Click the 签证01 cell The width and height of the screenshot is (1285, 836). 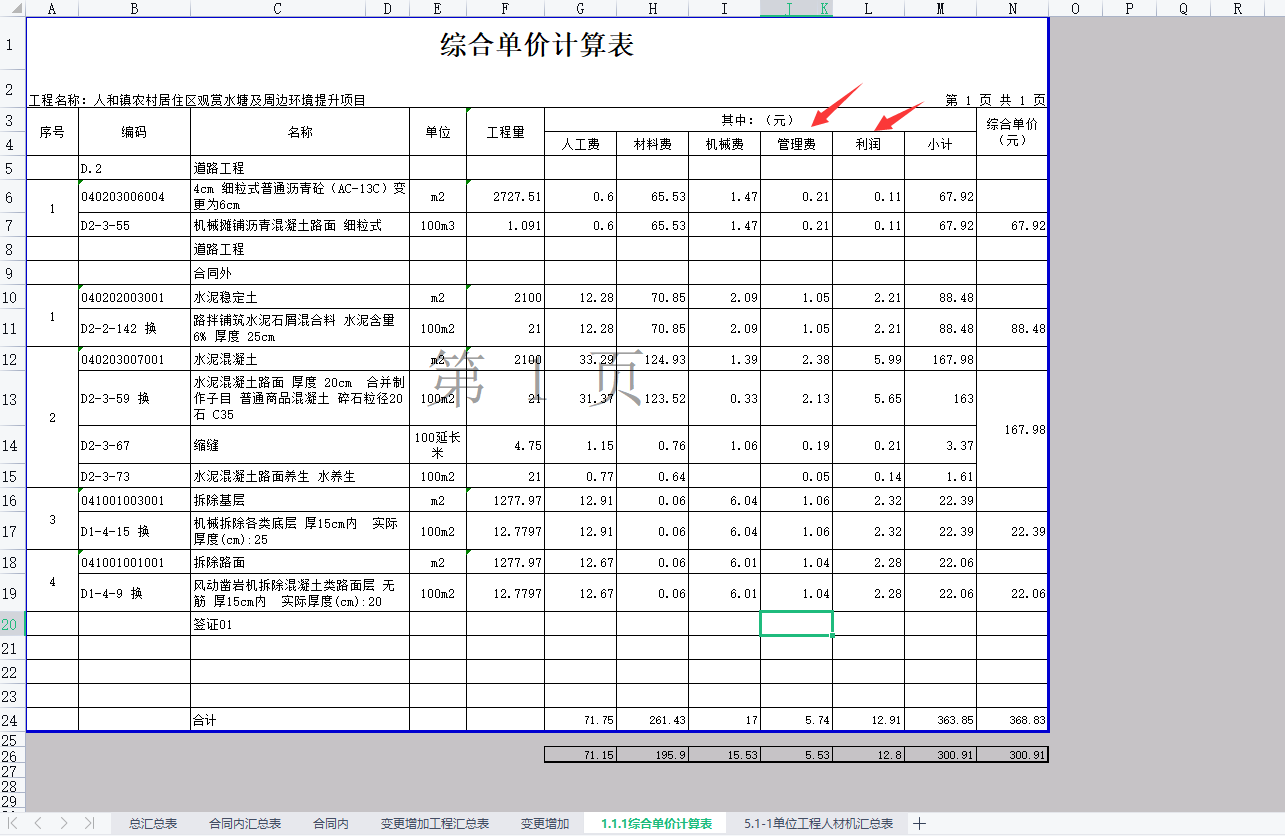299,624
